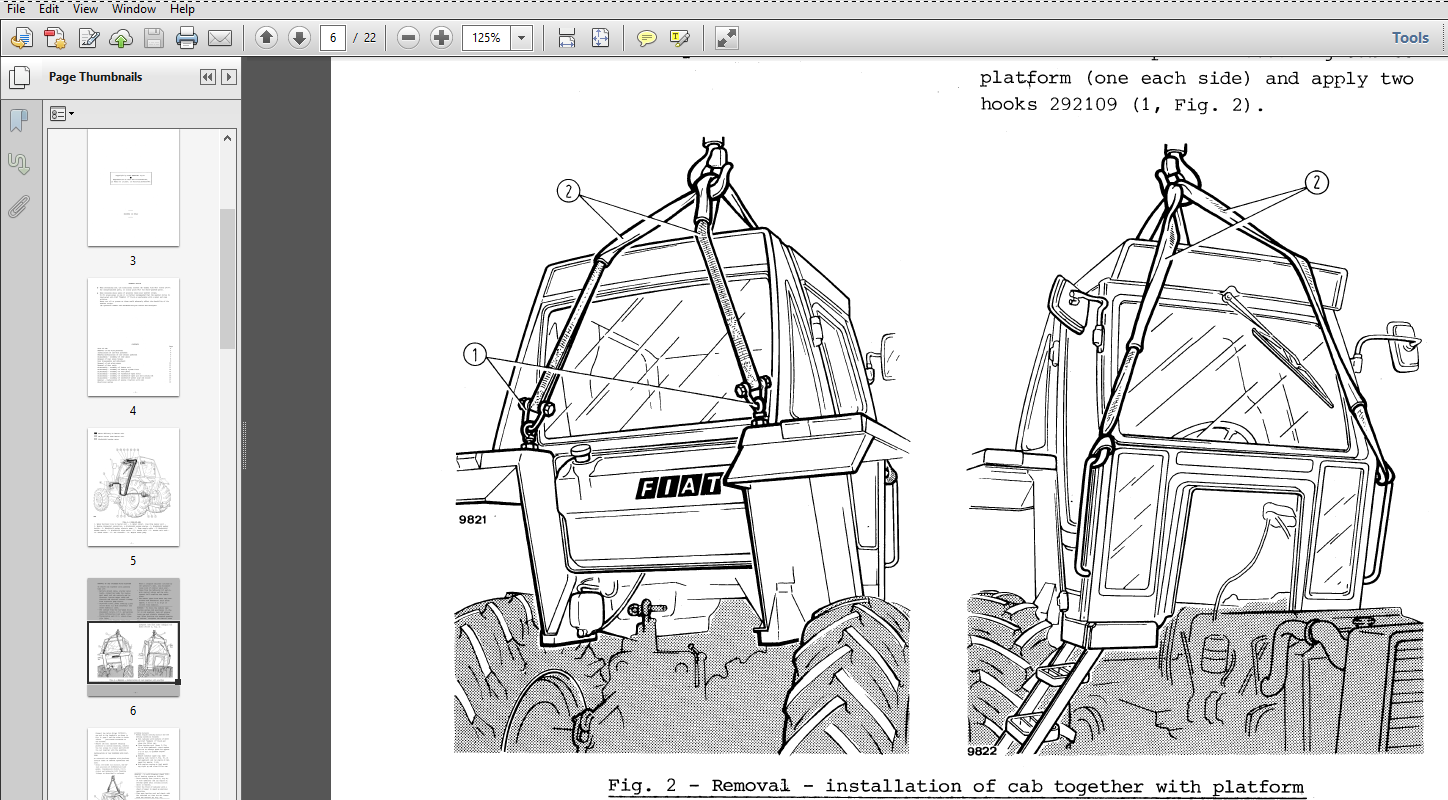Expand the thumbnails panel with the right arrow
The width and height of the screenshot is (1448, 800).
click(229, 77)
